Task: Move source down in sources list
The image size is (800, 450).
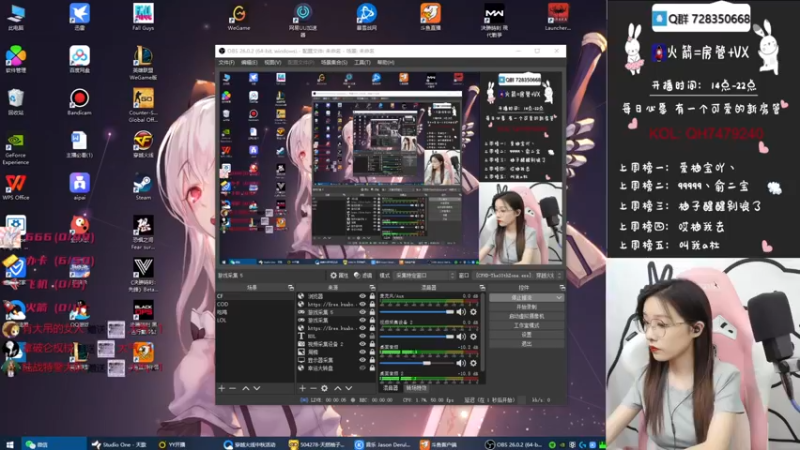Action: [348, 388]
